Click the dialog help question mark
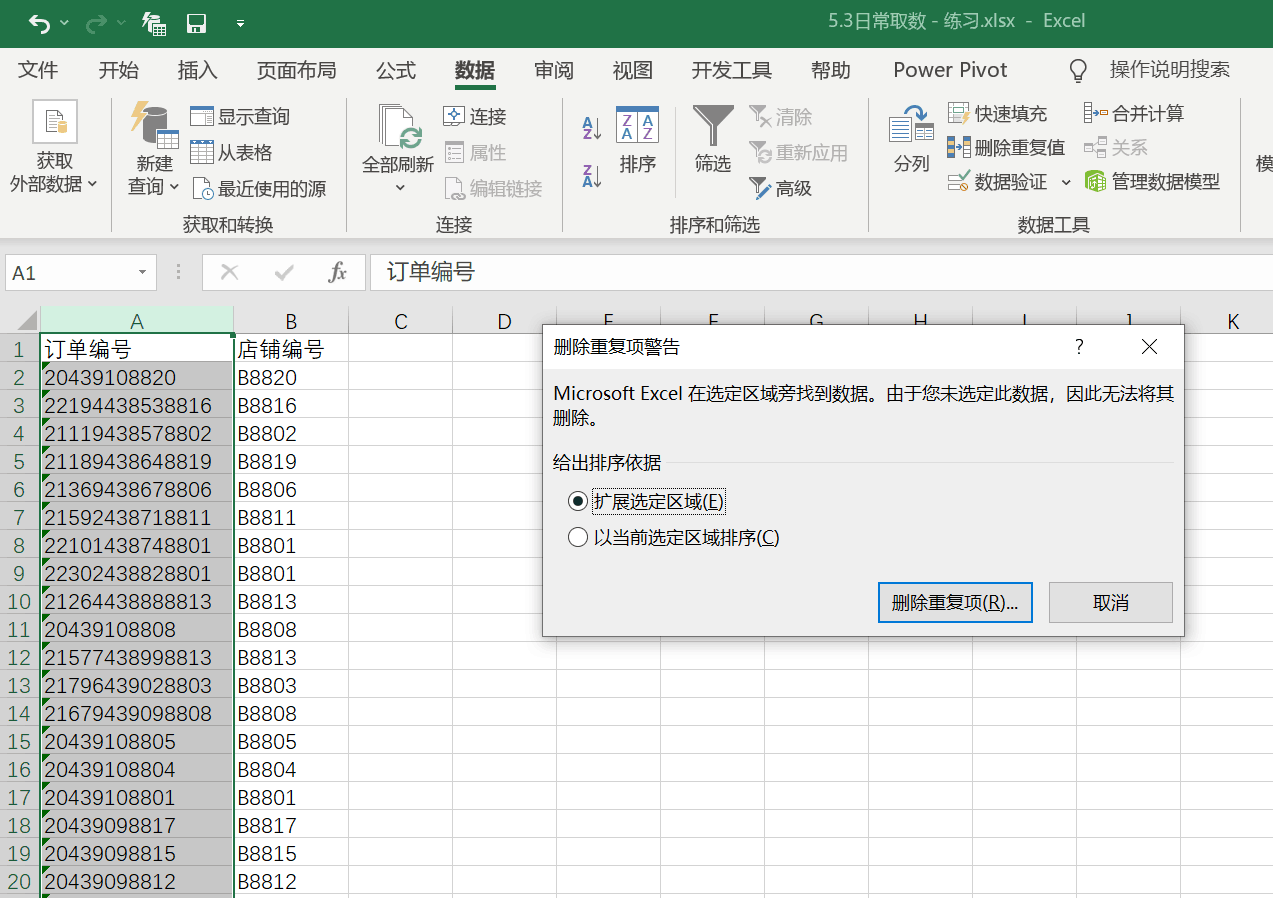1273x898 pixels. pyautogui.click(x=1079, y=347)
